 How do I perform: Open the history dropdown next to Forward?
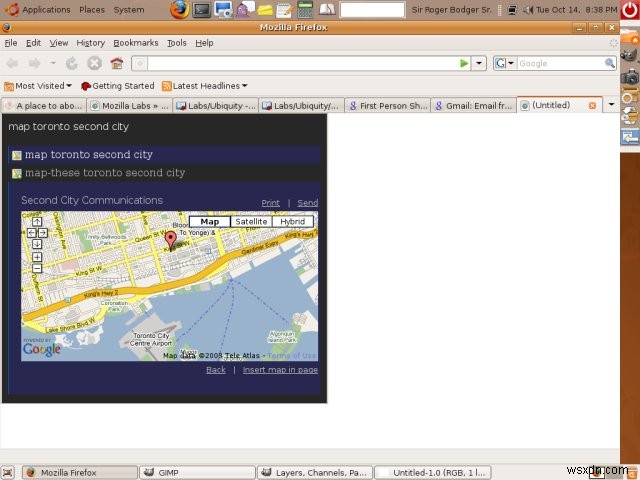pyautogui.click(x=53, y=63)
